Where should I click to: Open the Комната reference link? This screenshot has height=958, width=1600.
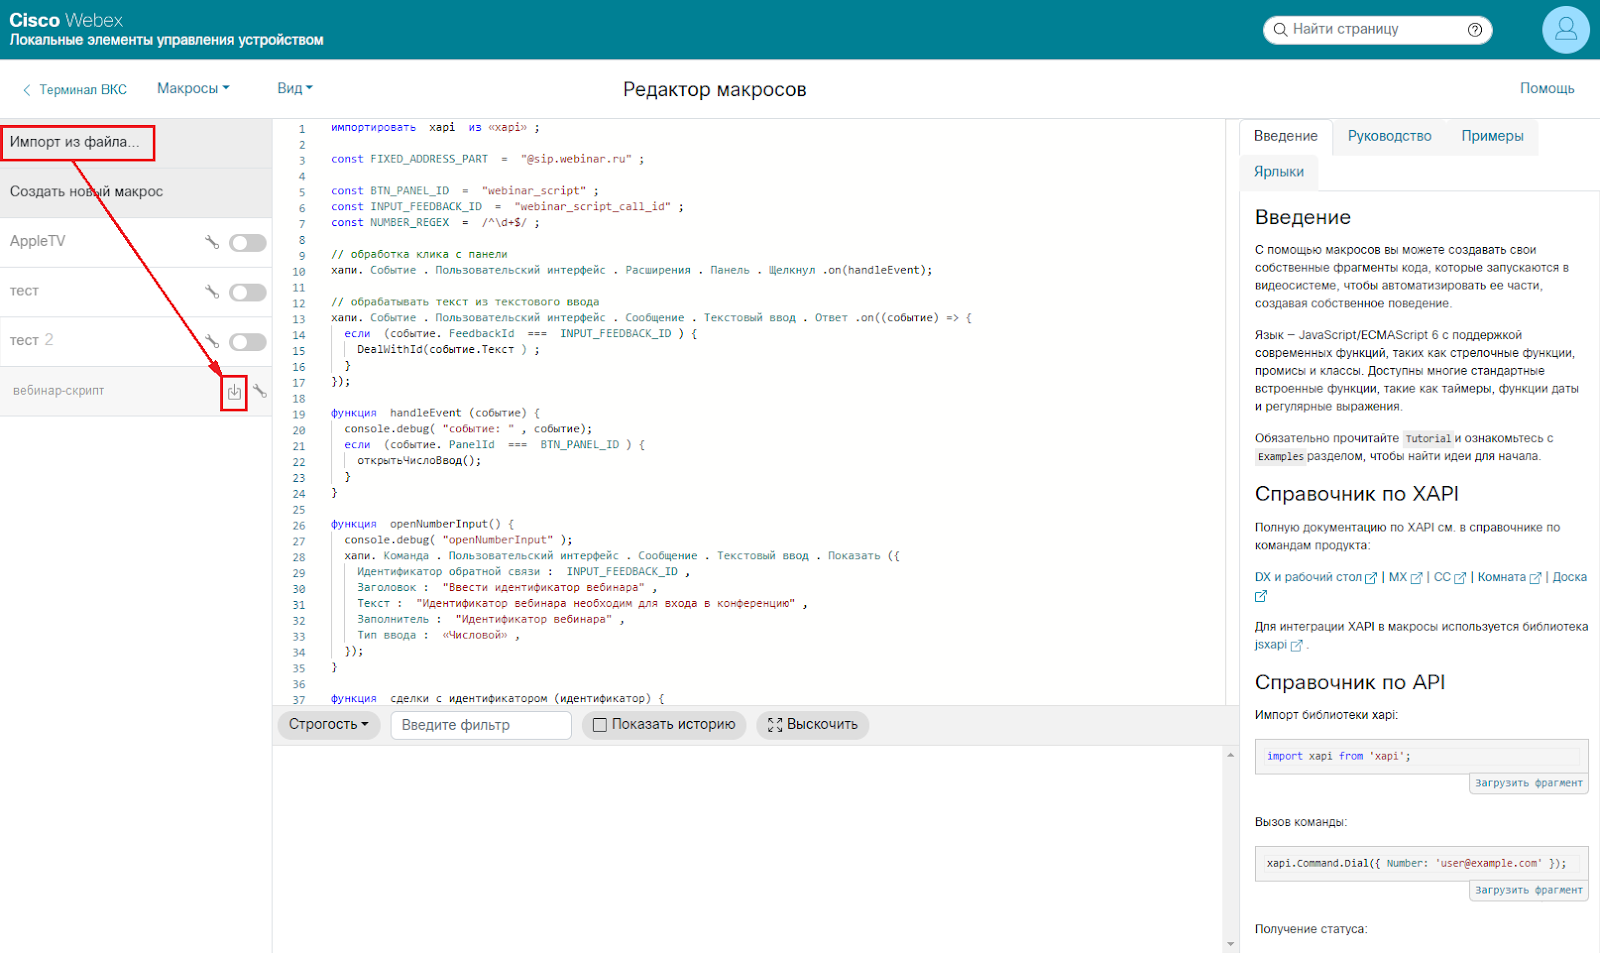click(1509, 577)
